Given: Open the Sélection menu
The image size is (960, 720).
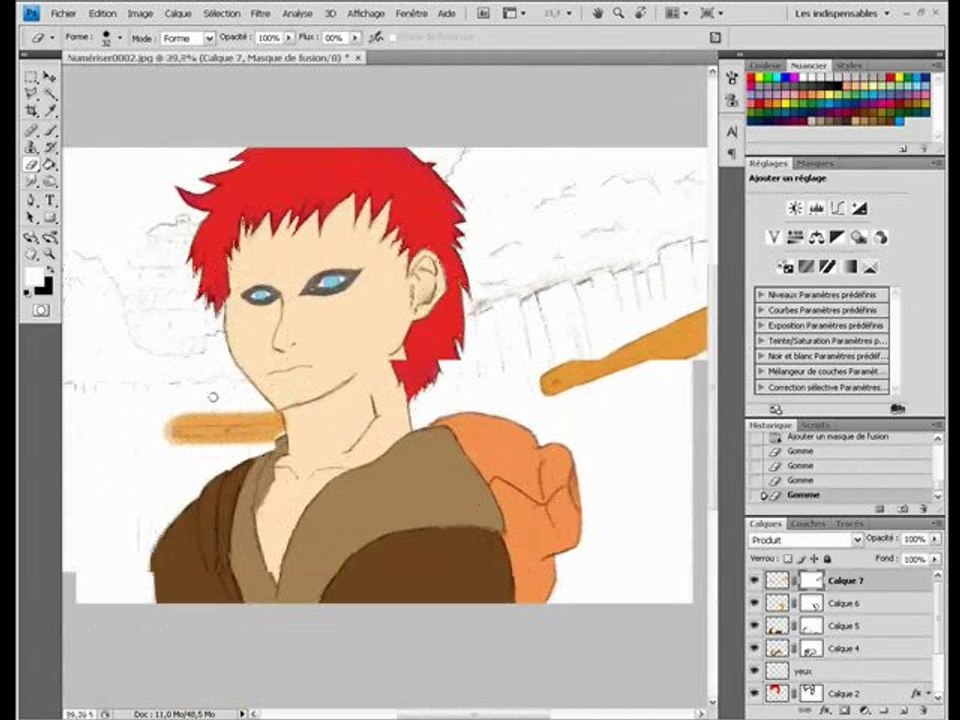Looking at the screenshot, I should [x=222, y=13].
